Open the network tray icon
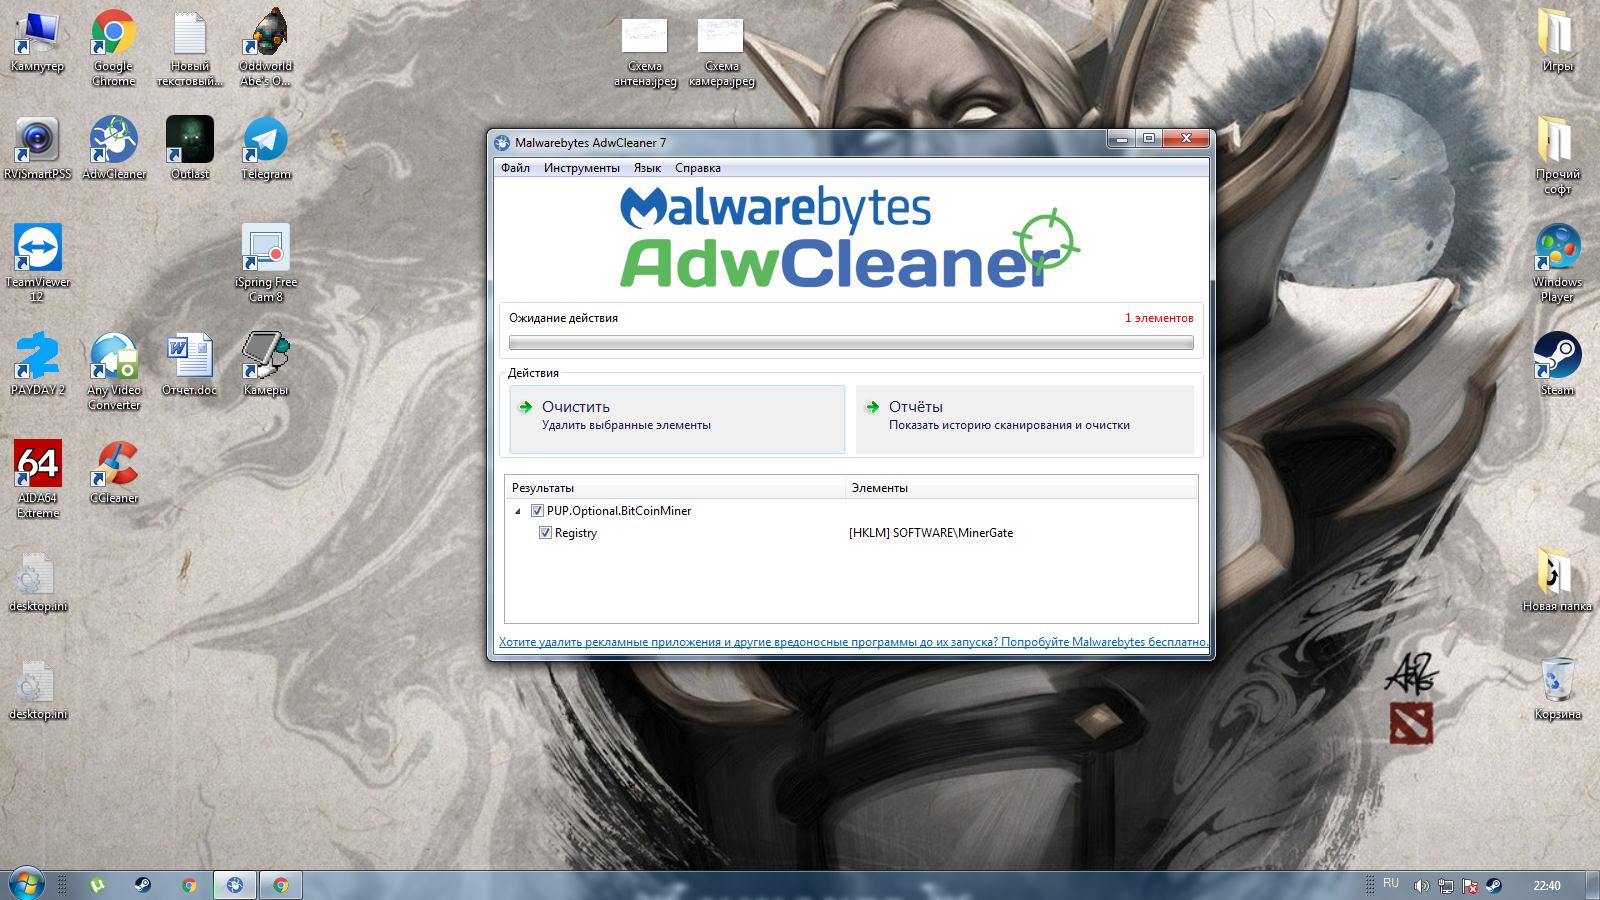The width and height of the screenshot is (1600, 900). 1446,885
